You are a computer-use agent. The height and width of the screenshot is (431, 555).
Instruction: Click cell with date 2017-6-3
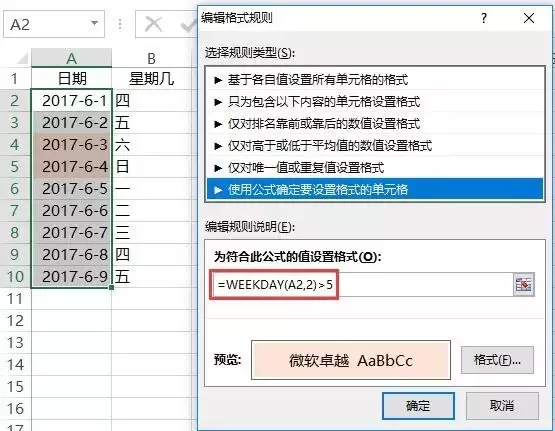(71, 144)
